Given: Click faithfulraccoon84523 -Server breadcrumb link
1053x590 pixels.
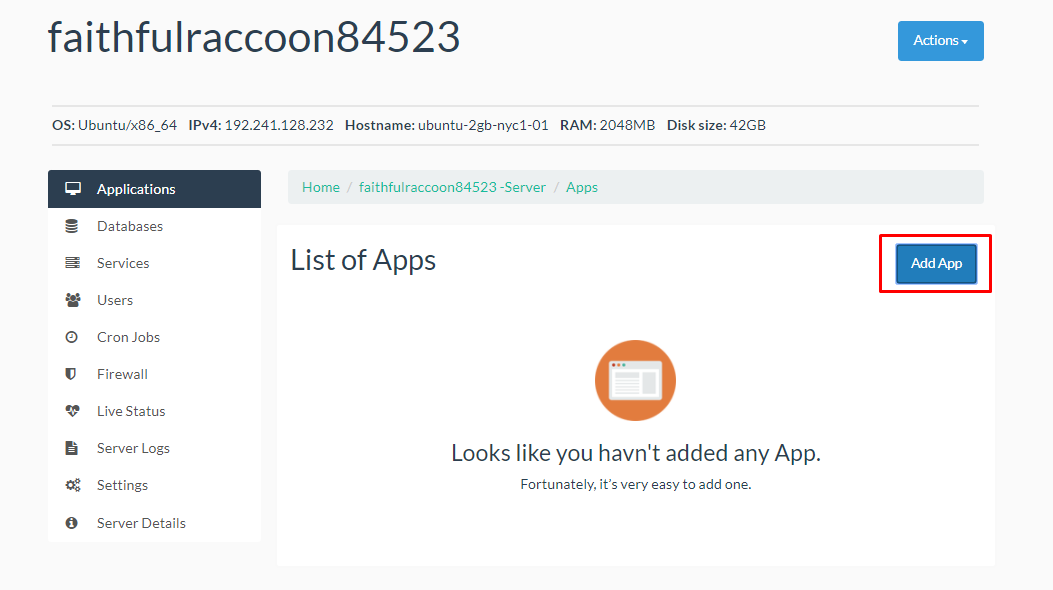Looking at the screenshot, I should tap(452, 186).
